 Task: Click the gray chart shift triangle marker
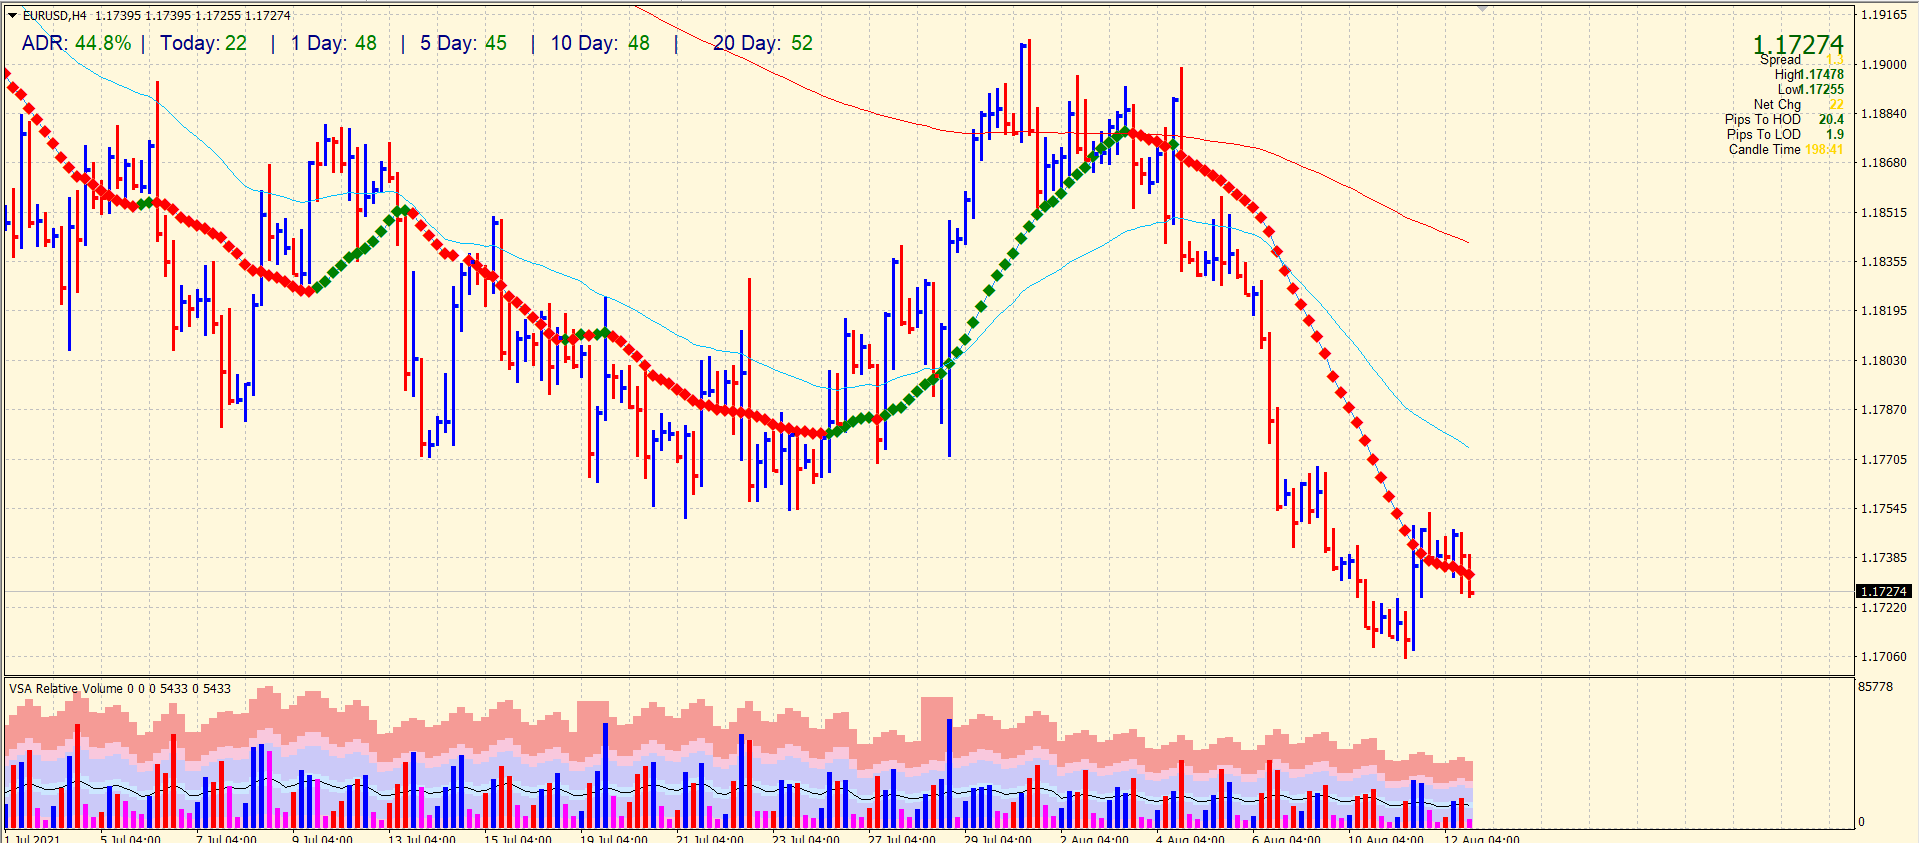point(1482,8)
